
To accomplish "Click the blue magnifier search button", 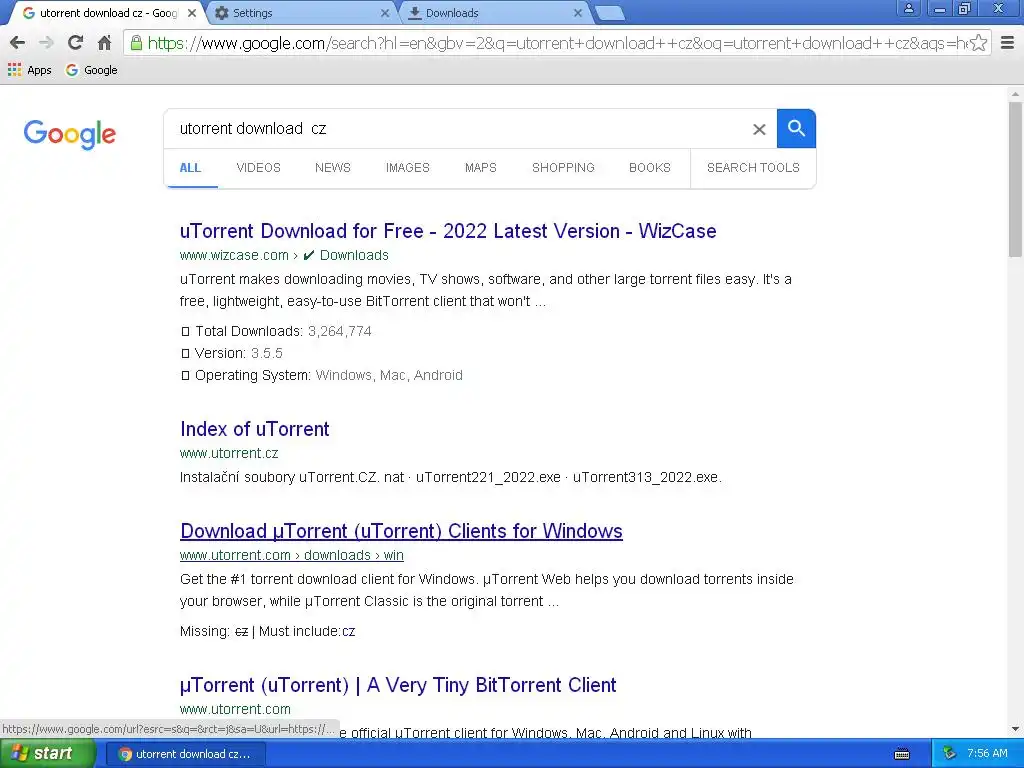I will pos(796,129).
